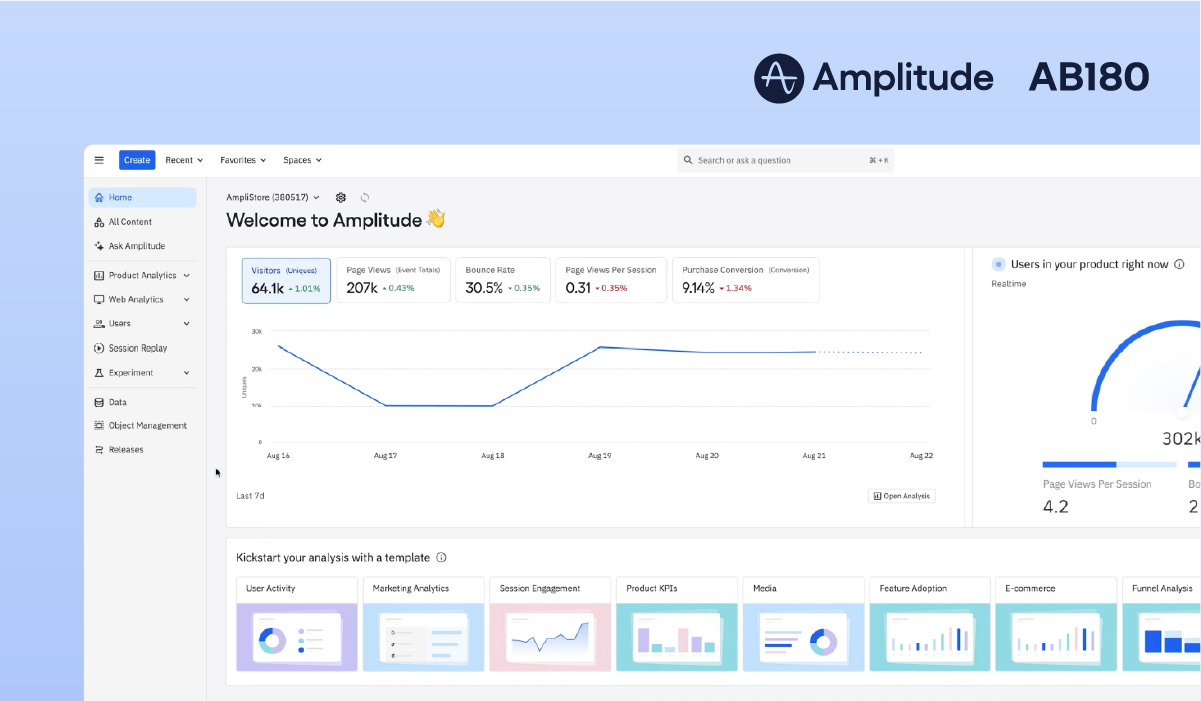This screenshot has width=1201, height=701.
Task: Select the Page Views metric card
Action: [393, 280]
